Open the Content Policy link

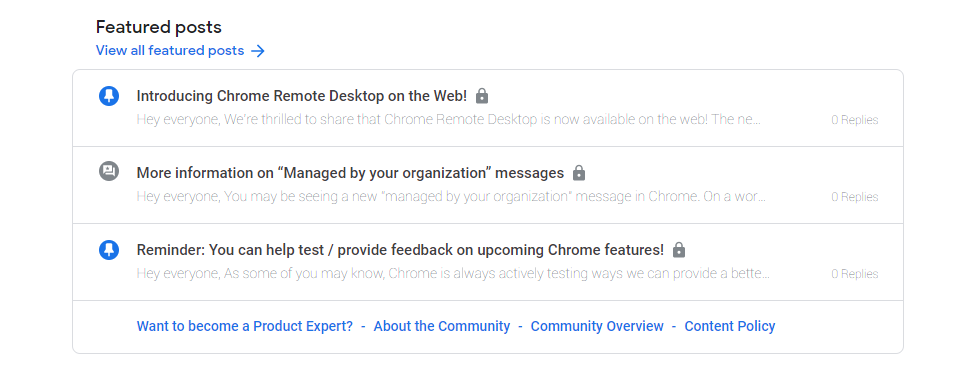730,326
